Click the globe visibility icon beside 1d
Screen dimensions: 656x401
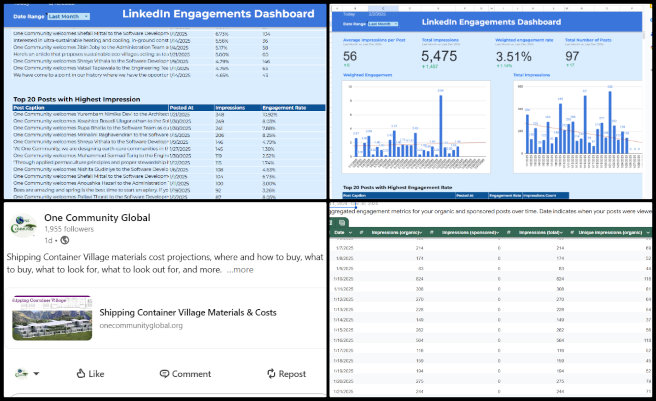[64, 240]
